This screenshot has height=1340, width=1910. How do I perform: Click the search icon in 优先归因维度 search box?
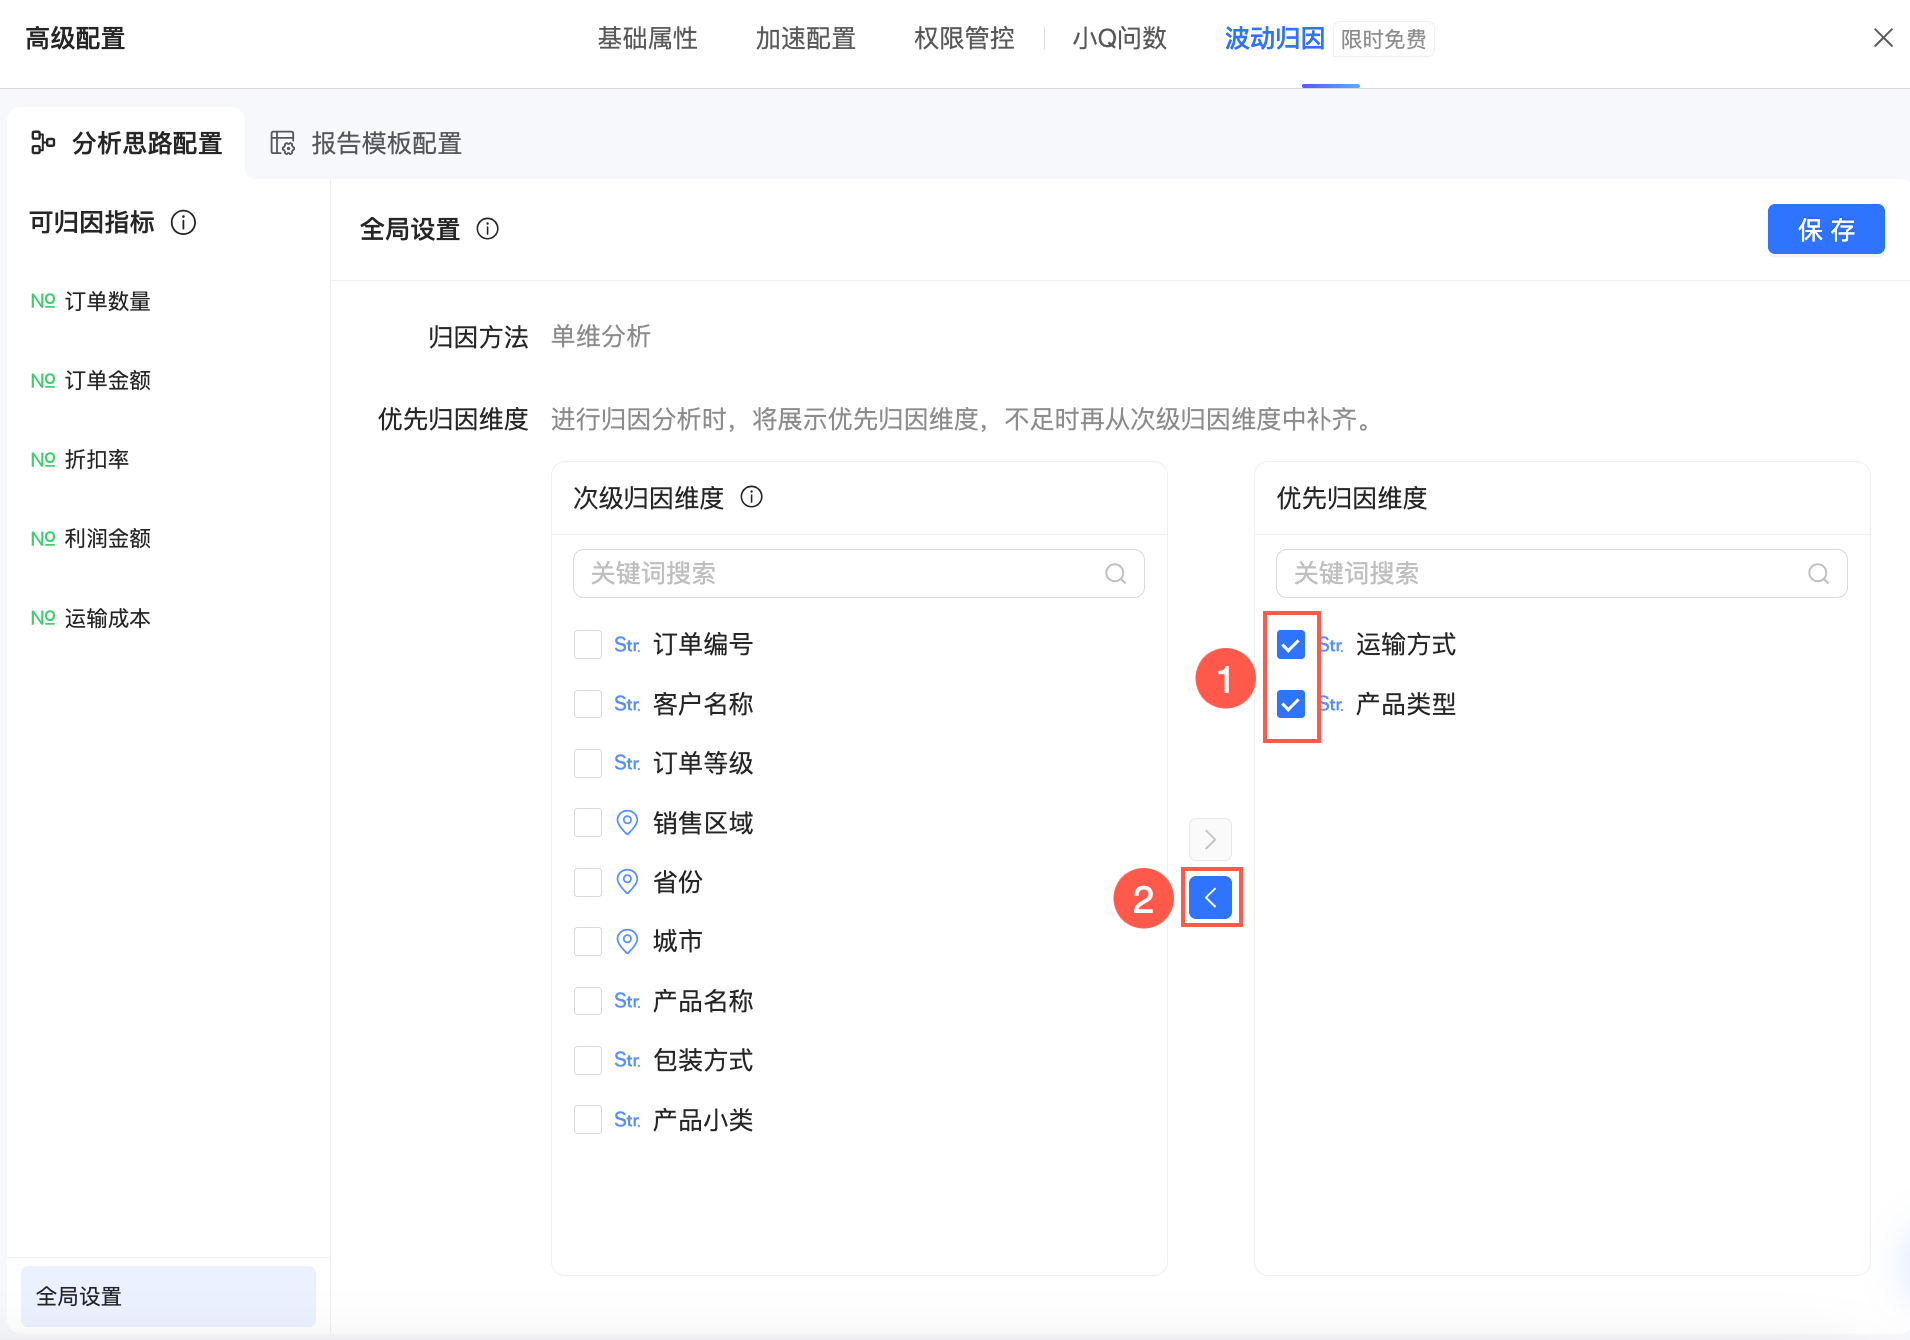tap(1818, 574)
